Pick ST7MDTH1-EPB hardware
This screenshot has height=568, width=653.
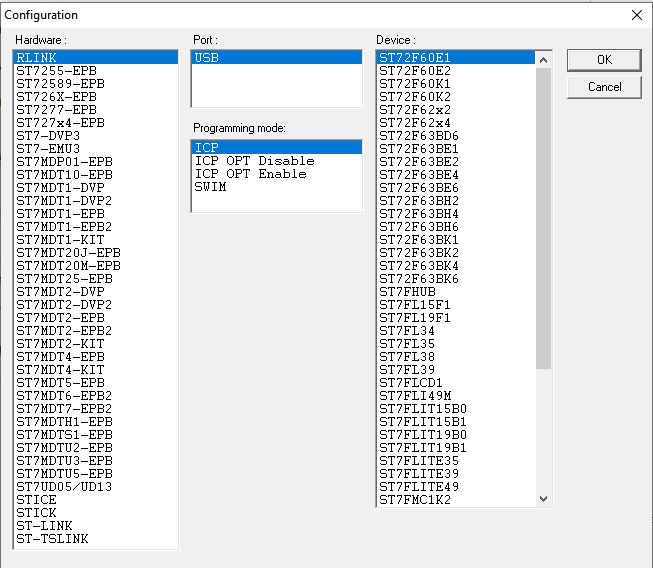[96, 421]
